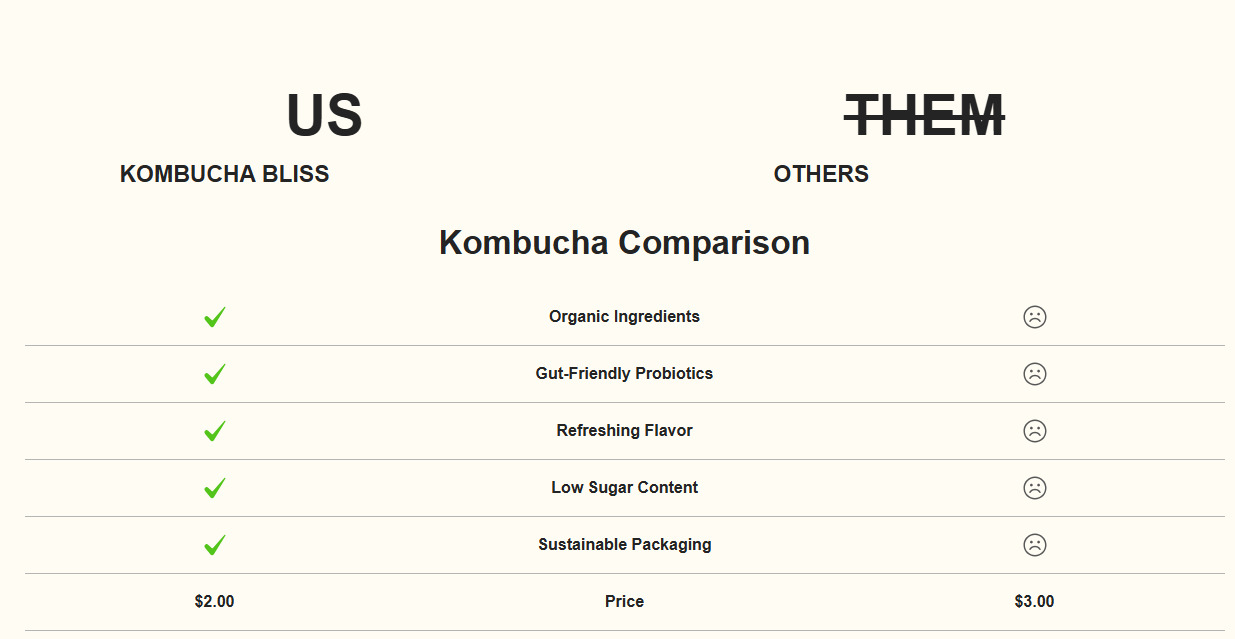The width and height of the screenshot is (1235, 639).
Task: Click the green checkmark for Refreshing Flavor
Action: point(214,431)
